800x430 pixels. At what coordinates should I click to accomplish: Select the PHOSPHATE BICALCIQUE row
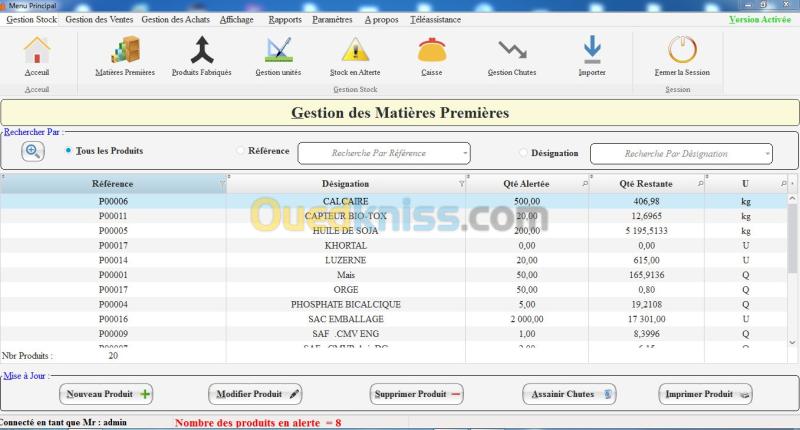point(394,305)
